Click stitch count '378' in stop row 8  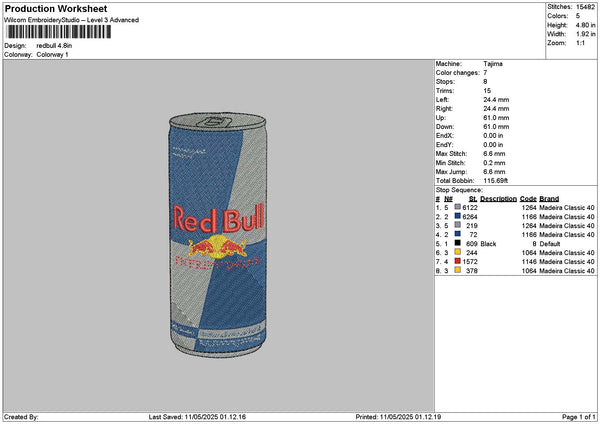[x=471, y=271]
